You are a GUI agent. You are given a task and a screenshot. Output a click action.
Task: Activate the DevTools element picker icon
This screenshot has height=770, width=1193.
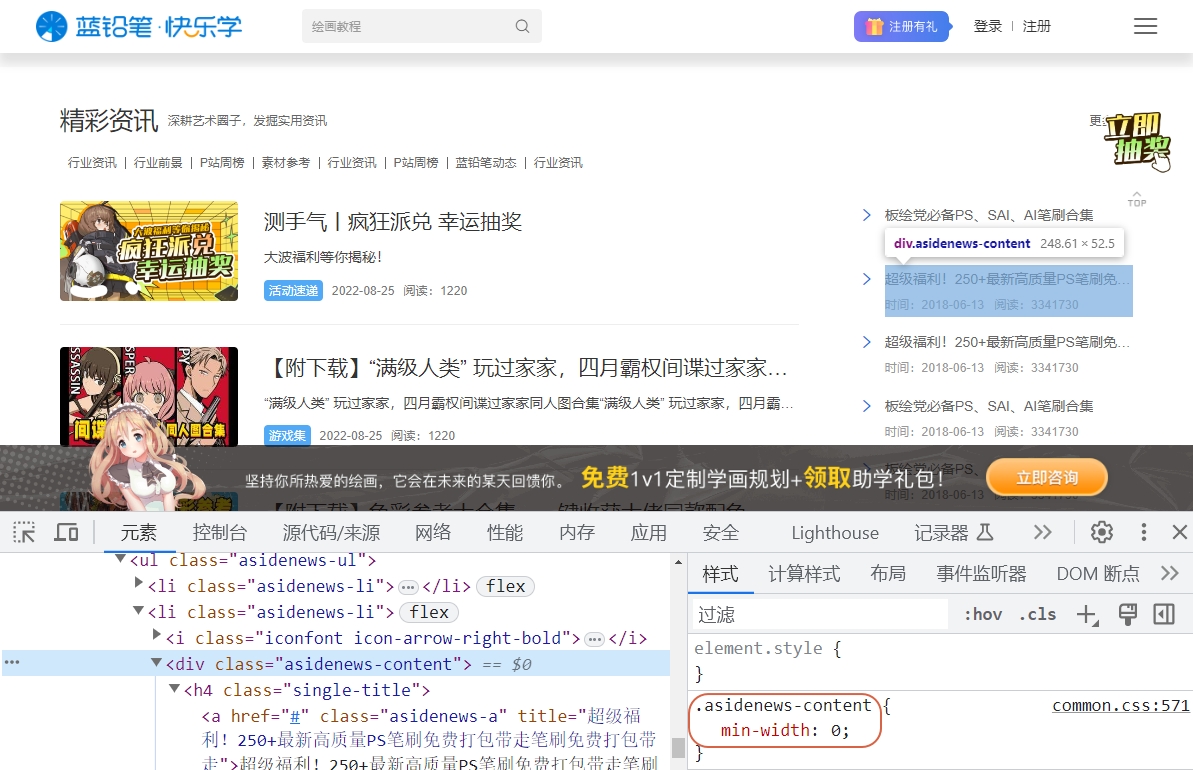click(24, 532)
